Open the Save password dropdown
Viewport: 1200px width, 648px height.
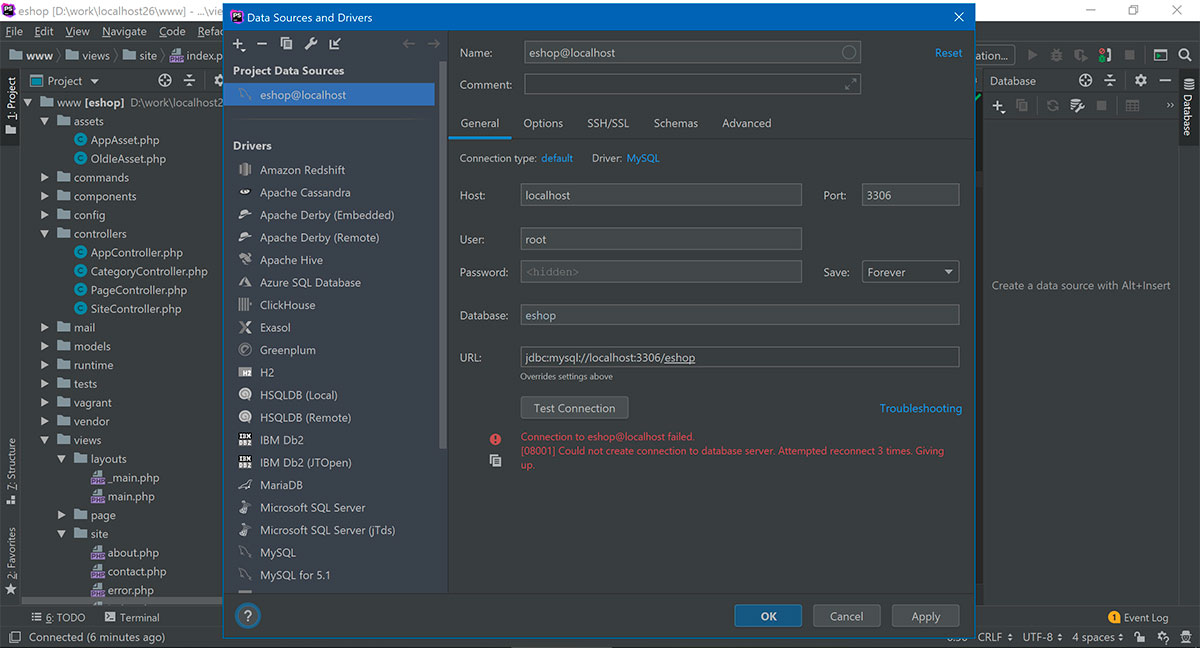point(910,272)
